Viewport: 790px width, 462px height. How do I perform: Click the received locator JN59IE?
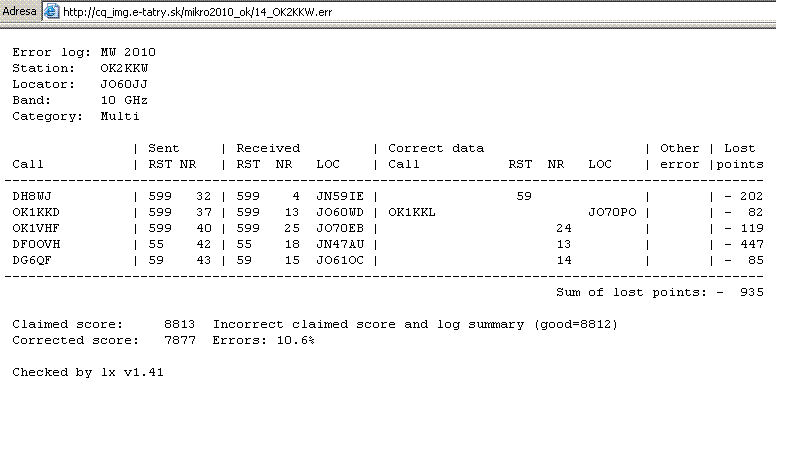coord(340,197)
